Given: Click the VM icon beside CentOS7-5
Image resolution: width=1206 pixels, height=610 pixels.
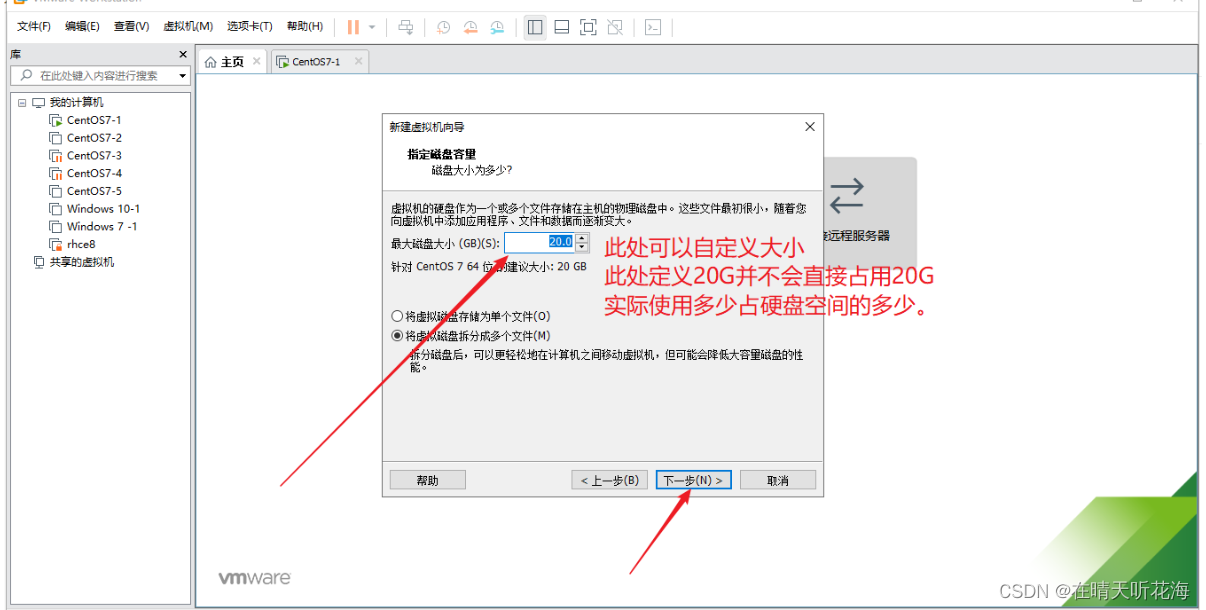Looking at the screenshot, I should point(56,191).
